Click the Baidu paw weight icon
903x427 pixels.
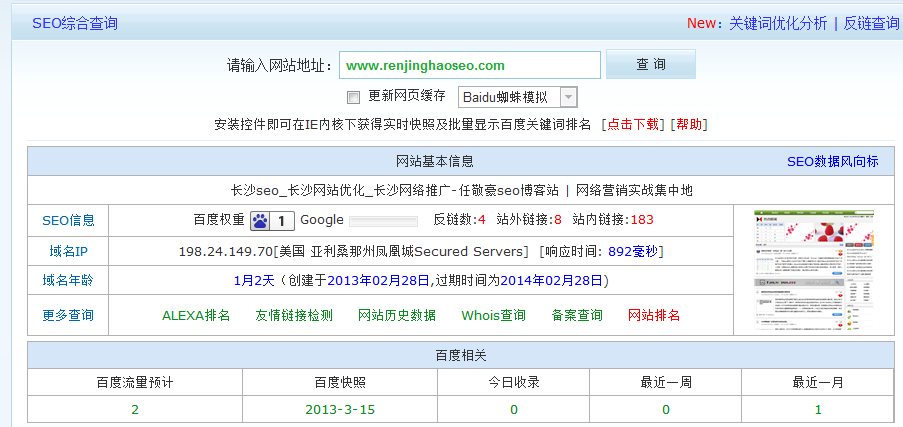272,221
